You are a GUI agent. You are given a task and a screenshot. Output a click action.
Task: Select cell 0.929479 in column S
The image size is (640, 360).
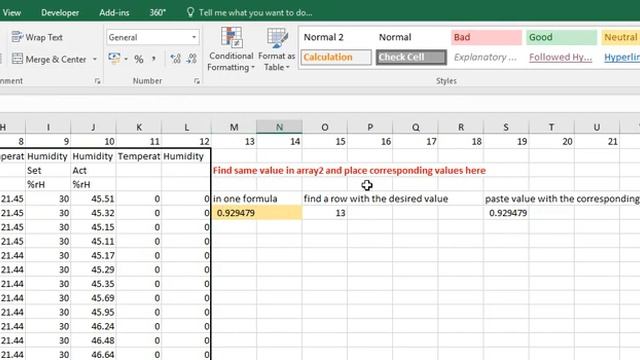pyautogui.click(x=506, y=213)
